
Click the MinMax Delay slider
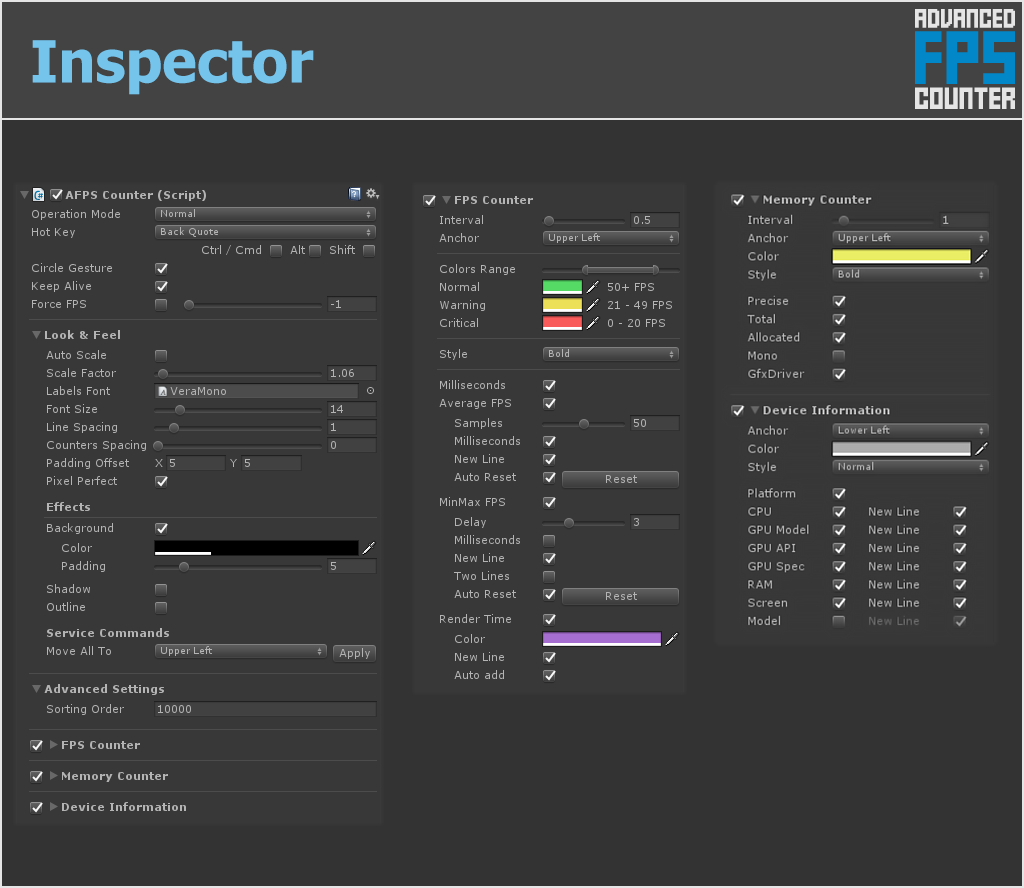point(584,522)
